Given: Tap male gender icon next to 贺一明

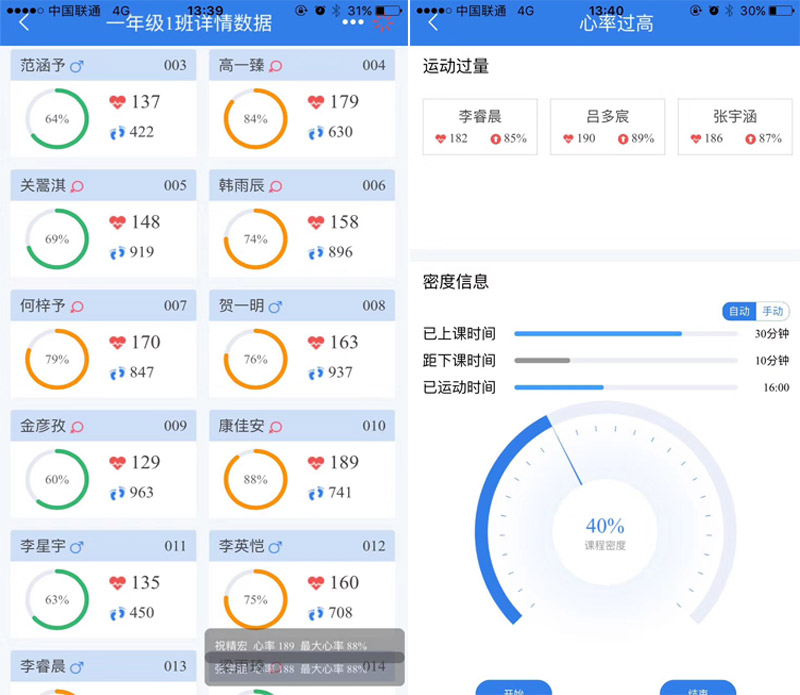Looking at the screenshot, I should [x=275, y=307].
